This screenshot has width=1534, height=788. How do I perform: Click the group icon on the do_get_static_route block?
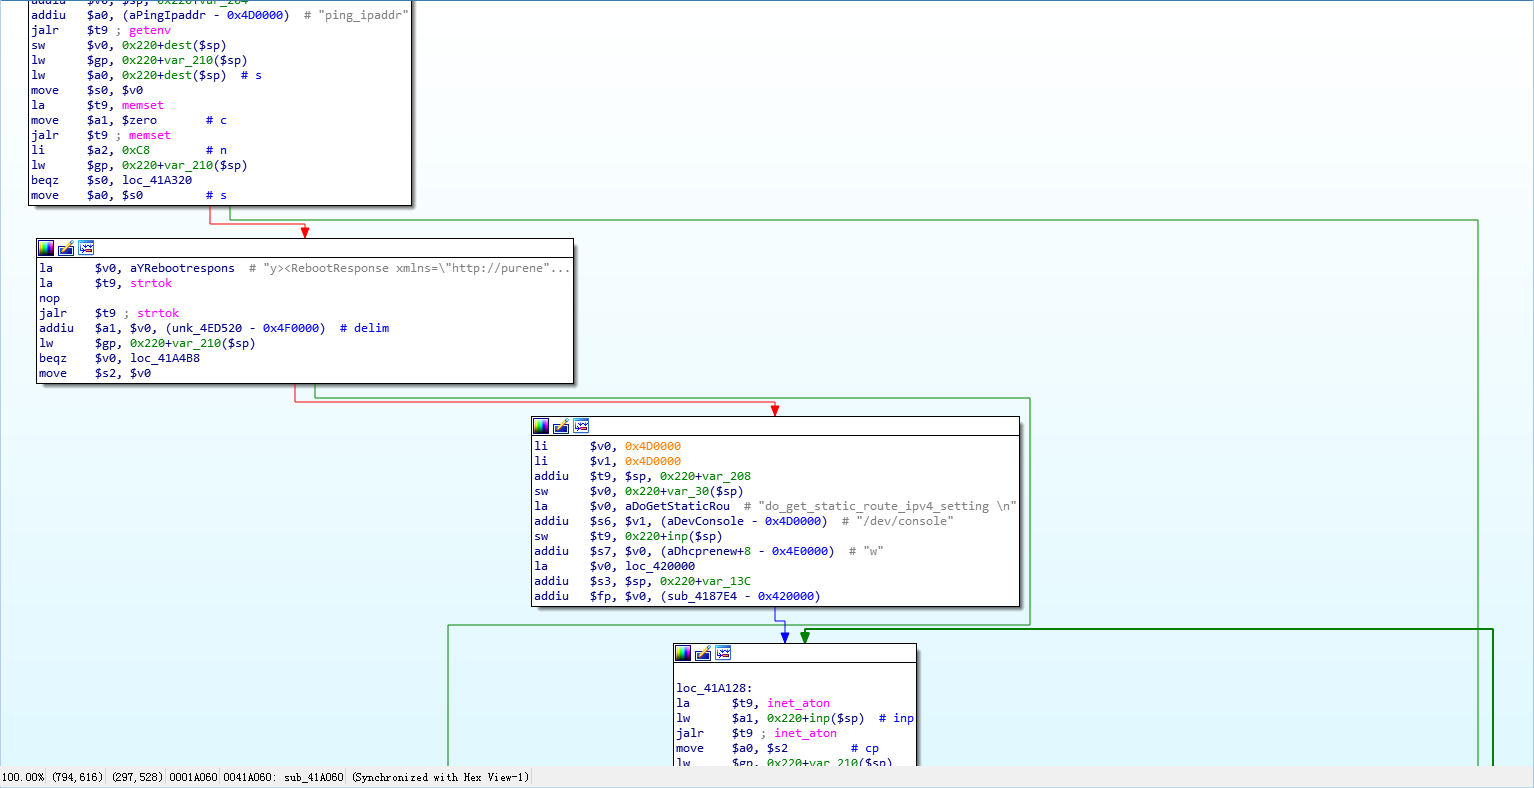581,426
